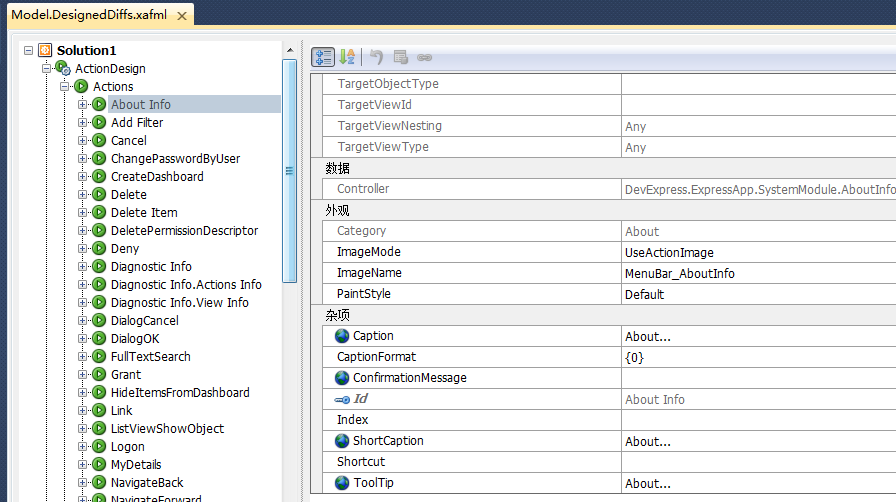Click the ActionDesign node gear icon
Image resolution: width=896 pixels, height=502 pixels.
63,69
